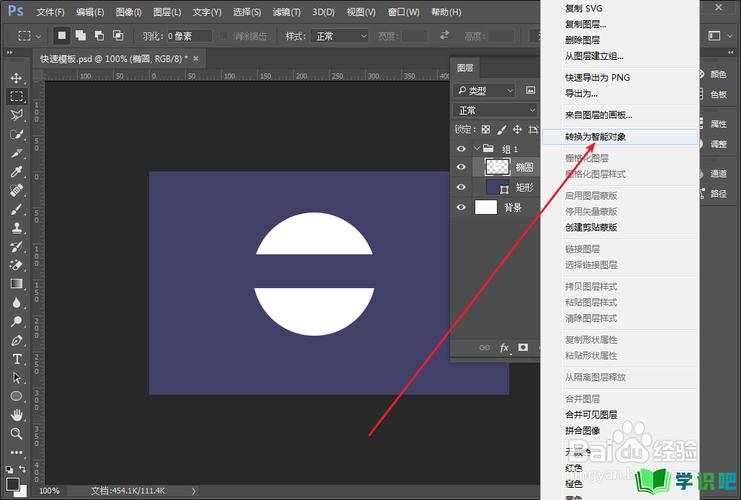This screenshot has height=500, width=741.
Task: Select the Move tool
Action: tap(17, 78)
